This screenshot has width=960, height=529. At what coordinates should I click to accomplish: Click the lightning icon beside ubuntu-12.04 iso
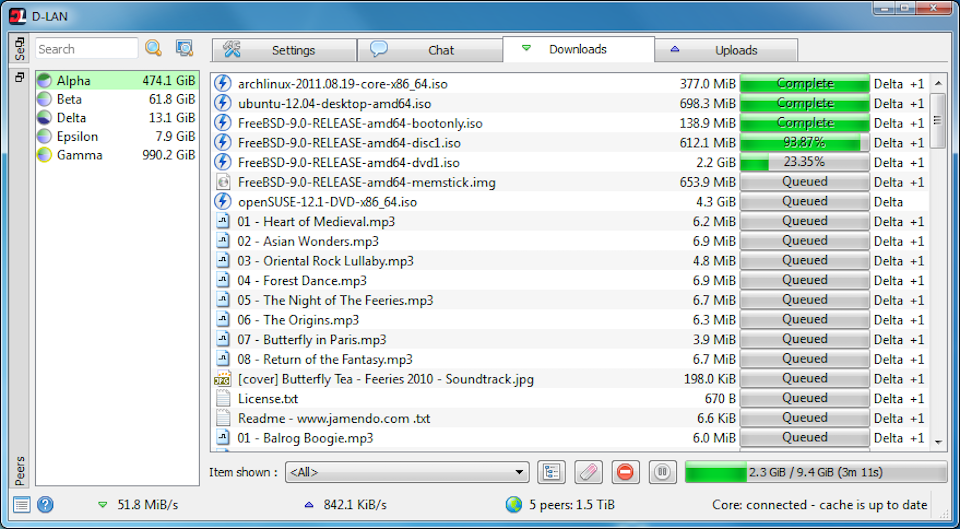pyautogui.click(x=223, y=103)
